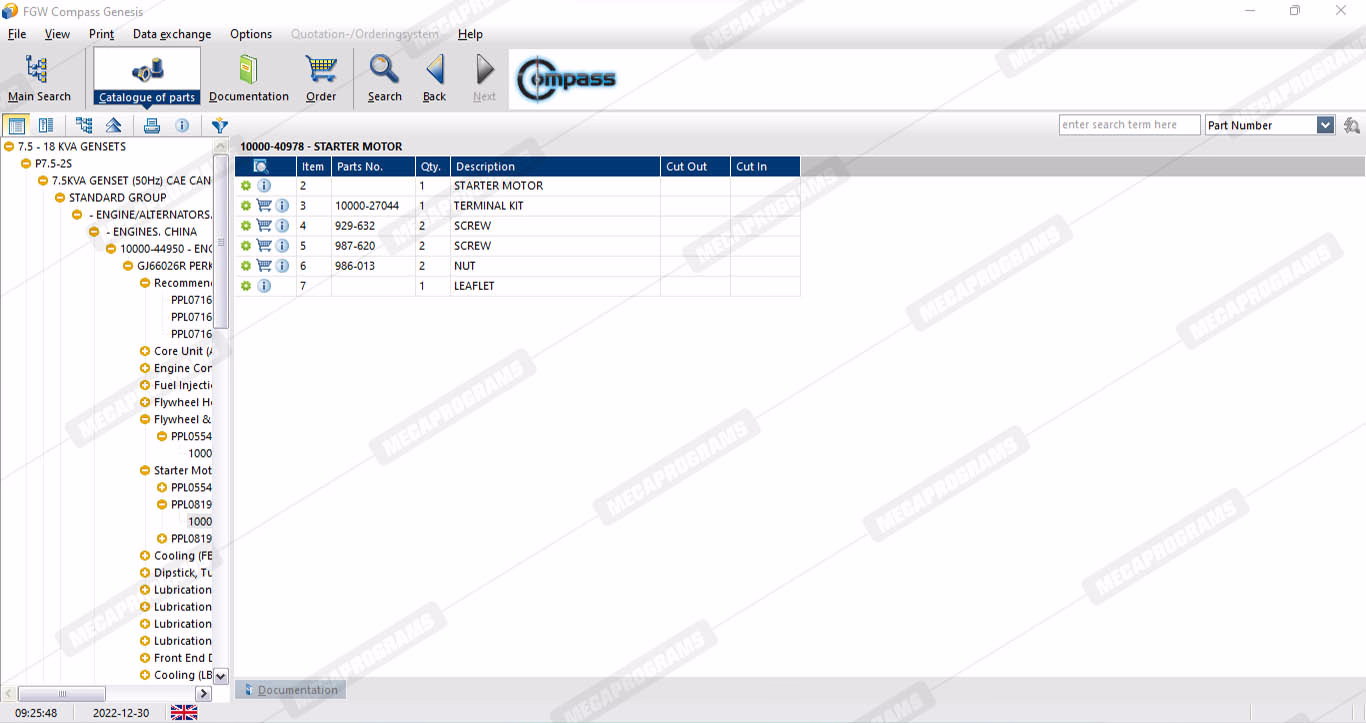
Task: Click the small printer icon
Action: [152, 125]
